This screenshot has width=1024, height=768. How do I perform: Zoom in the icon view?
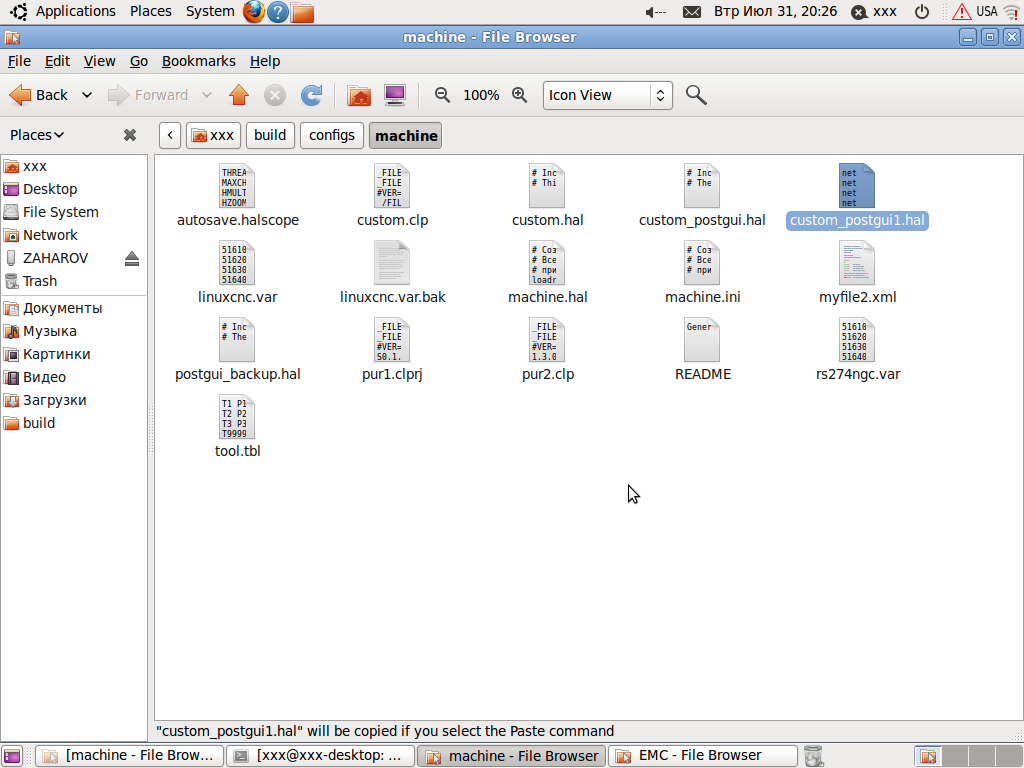[519, 95]
